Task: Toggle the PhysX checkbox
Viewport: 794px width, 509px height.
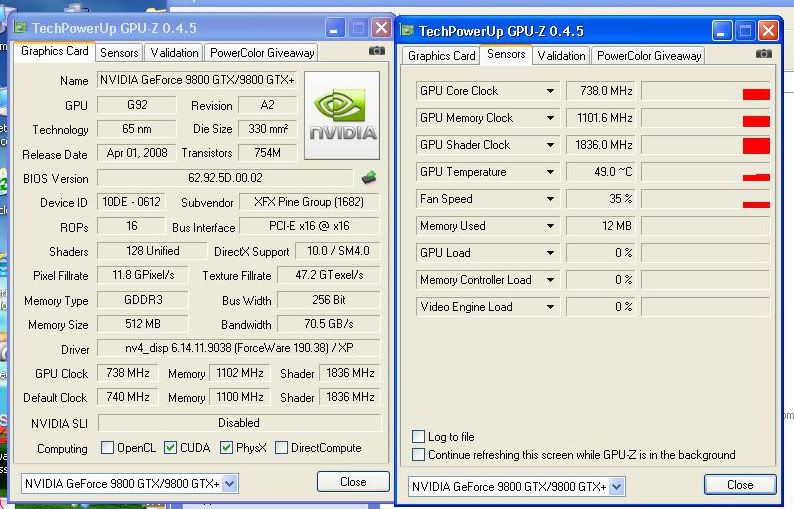Action: (x=226, y=448)
